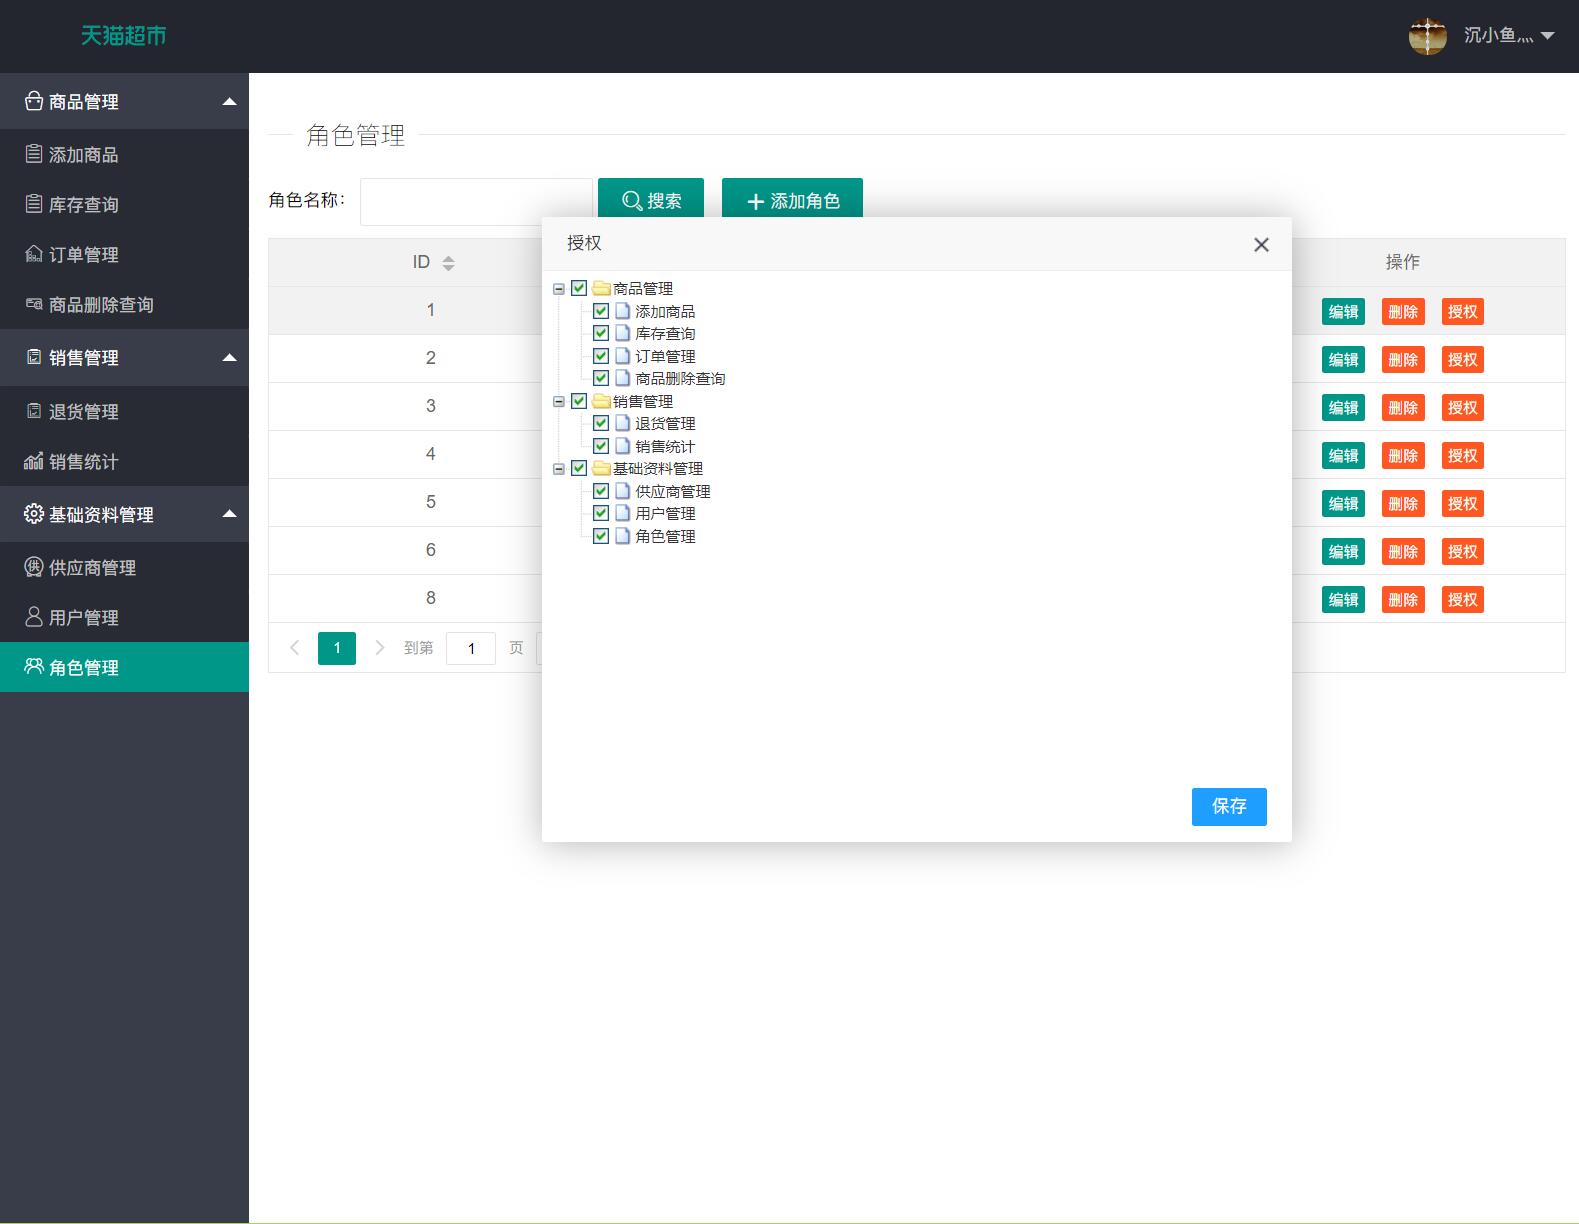Click the 销售统计 chart sidebar icon
This screenshot has width=1579, height=1224.
point(34,461)
